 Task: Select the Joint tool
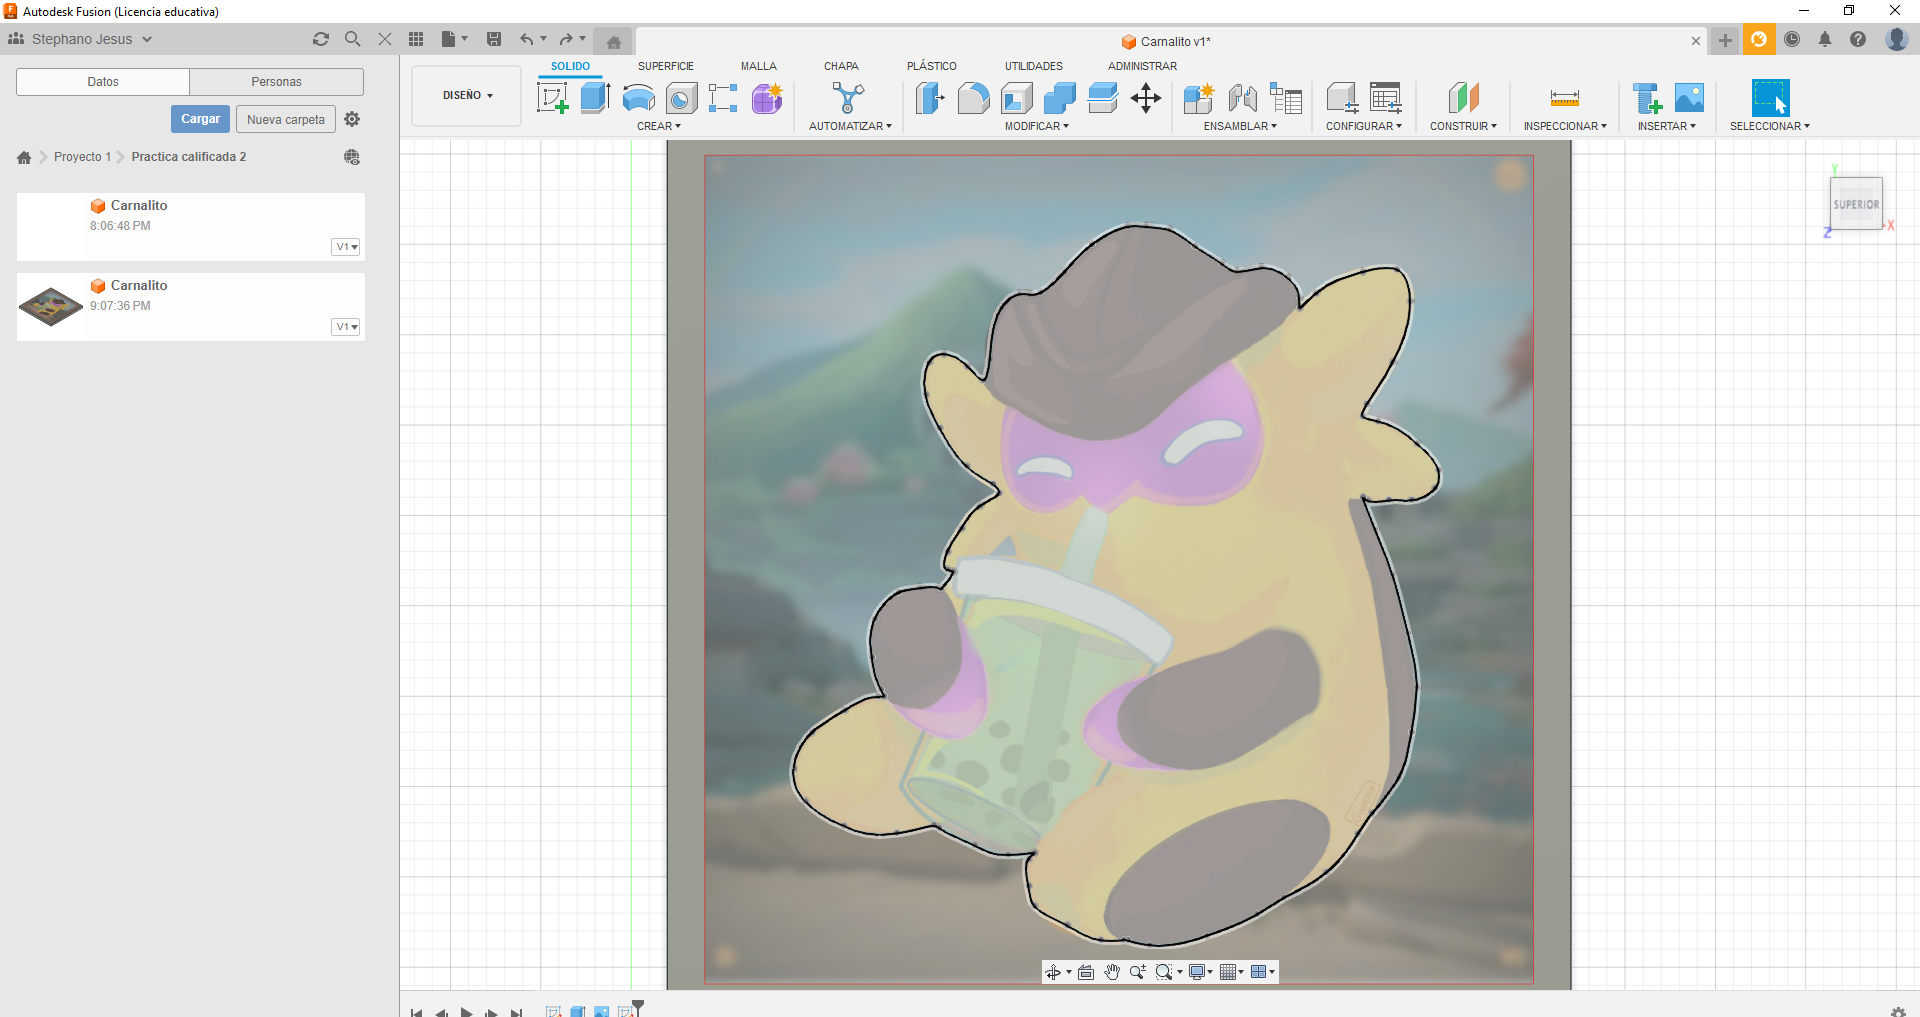pos(1242,98)
